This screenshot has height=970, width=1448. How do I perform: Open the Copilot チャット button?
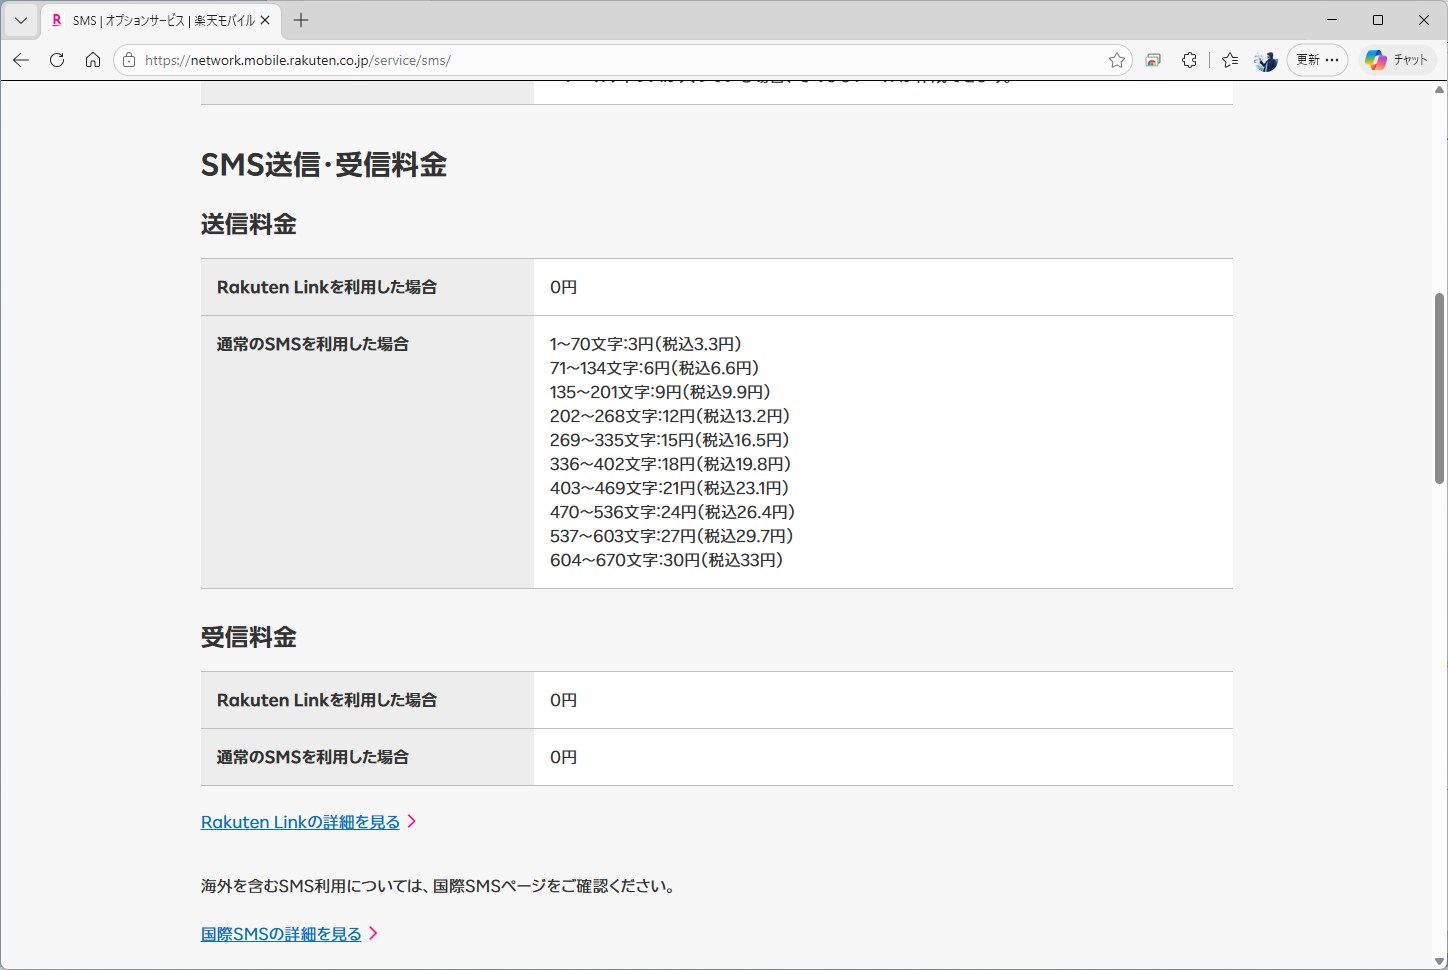click(x=1397, y=60)
